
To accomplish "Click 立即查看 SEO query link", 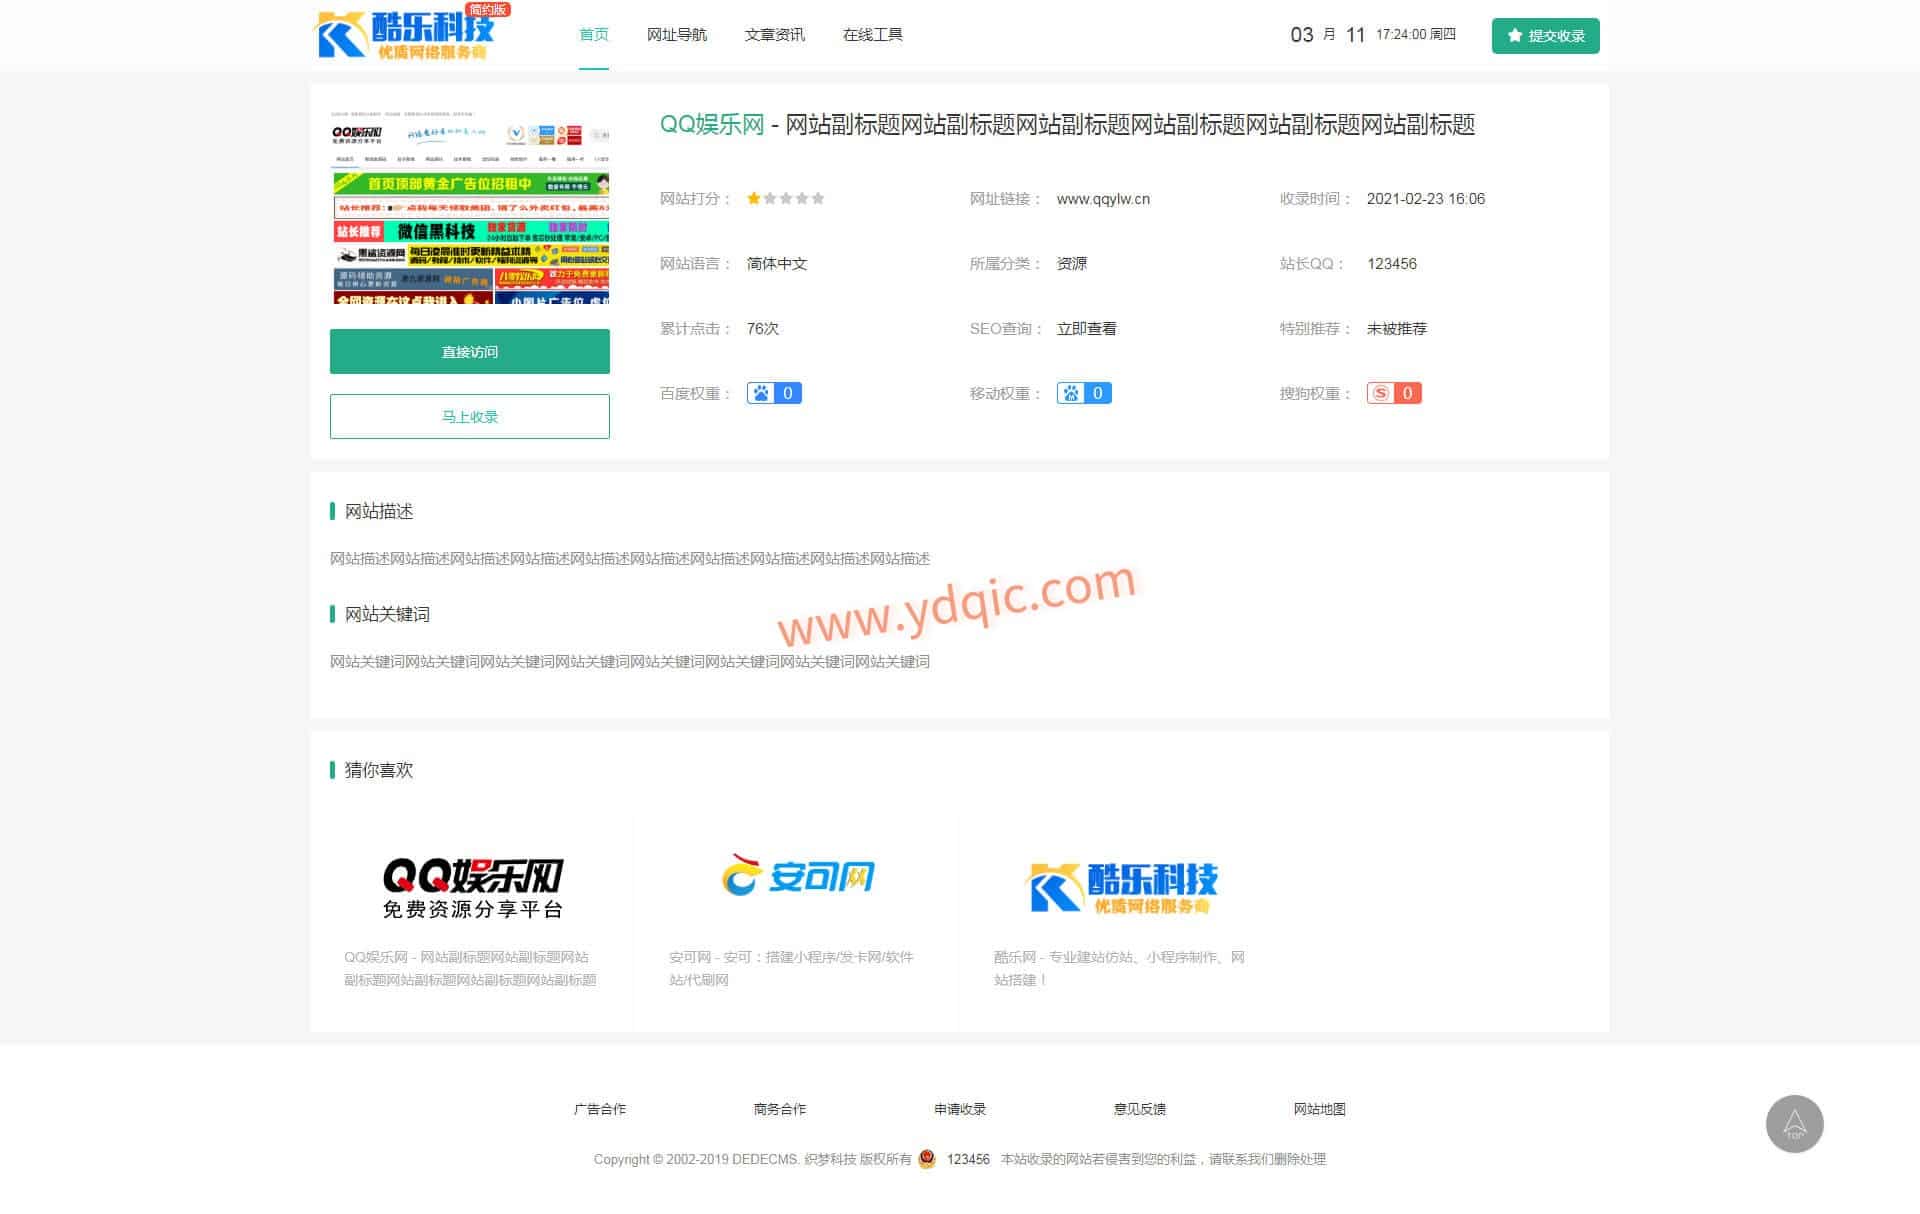I will (x=1087, y=329).
